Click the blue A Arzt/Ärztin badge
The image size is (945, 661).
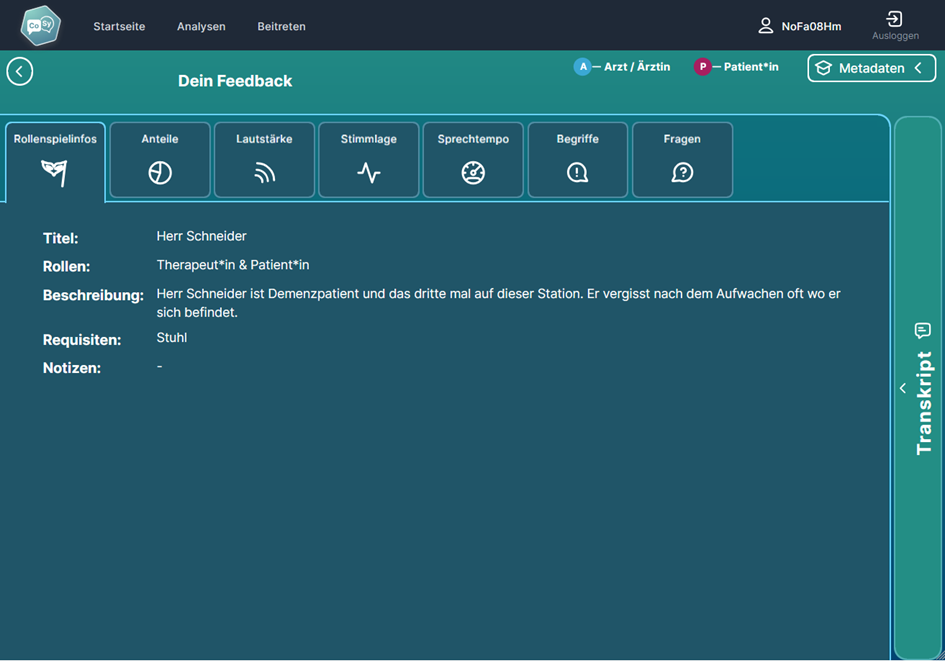coord(582,67)
